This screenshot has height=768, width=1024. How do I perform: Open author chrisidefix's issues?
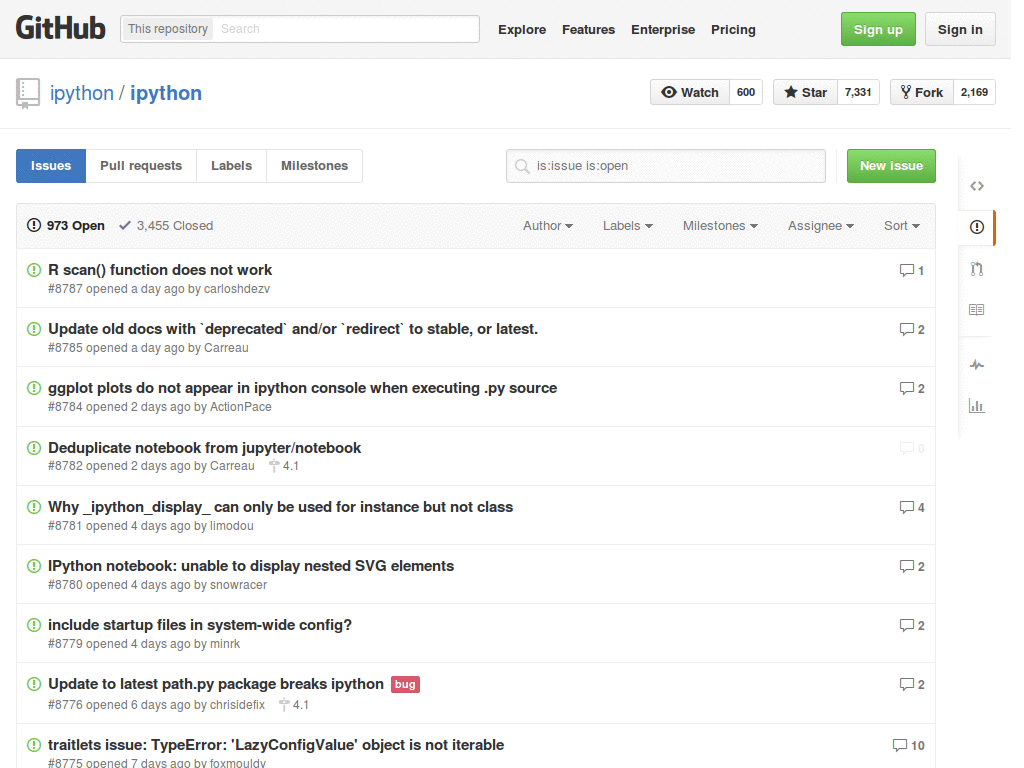(237, 705)
